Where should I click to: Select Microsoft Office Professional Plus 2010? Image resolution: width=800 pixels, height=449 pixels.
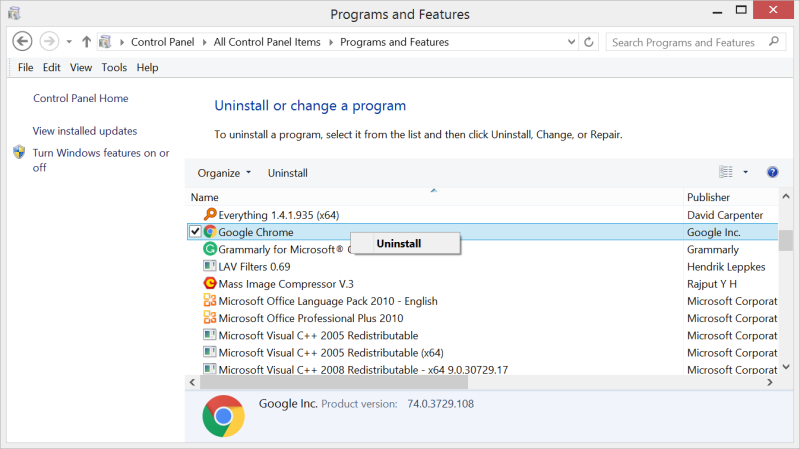[x=311, y=318]
